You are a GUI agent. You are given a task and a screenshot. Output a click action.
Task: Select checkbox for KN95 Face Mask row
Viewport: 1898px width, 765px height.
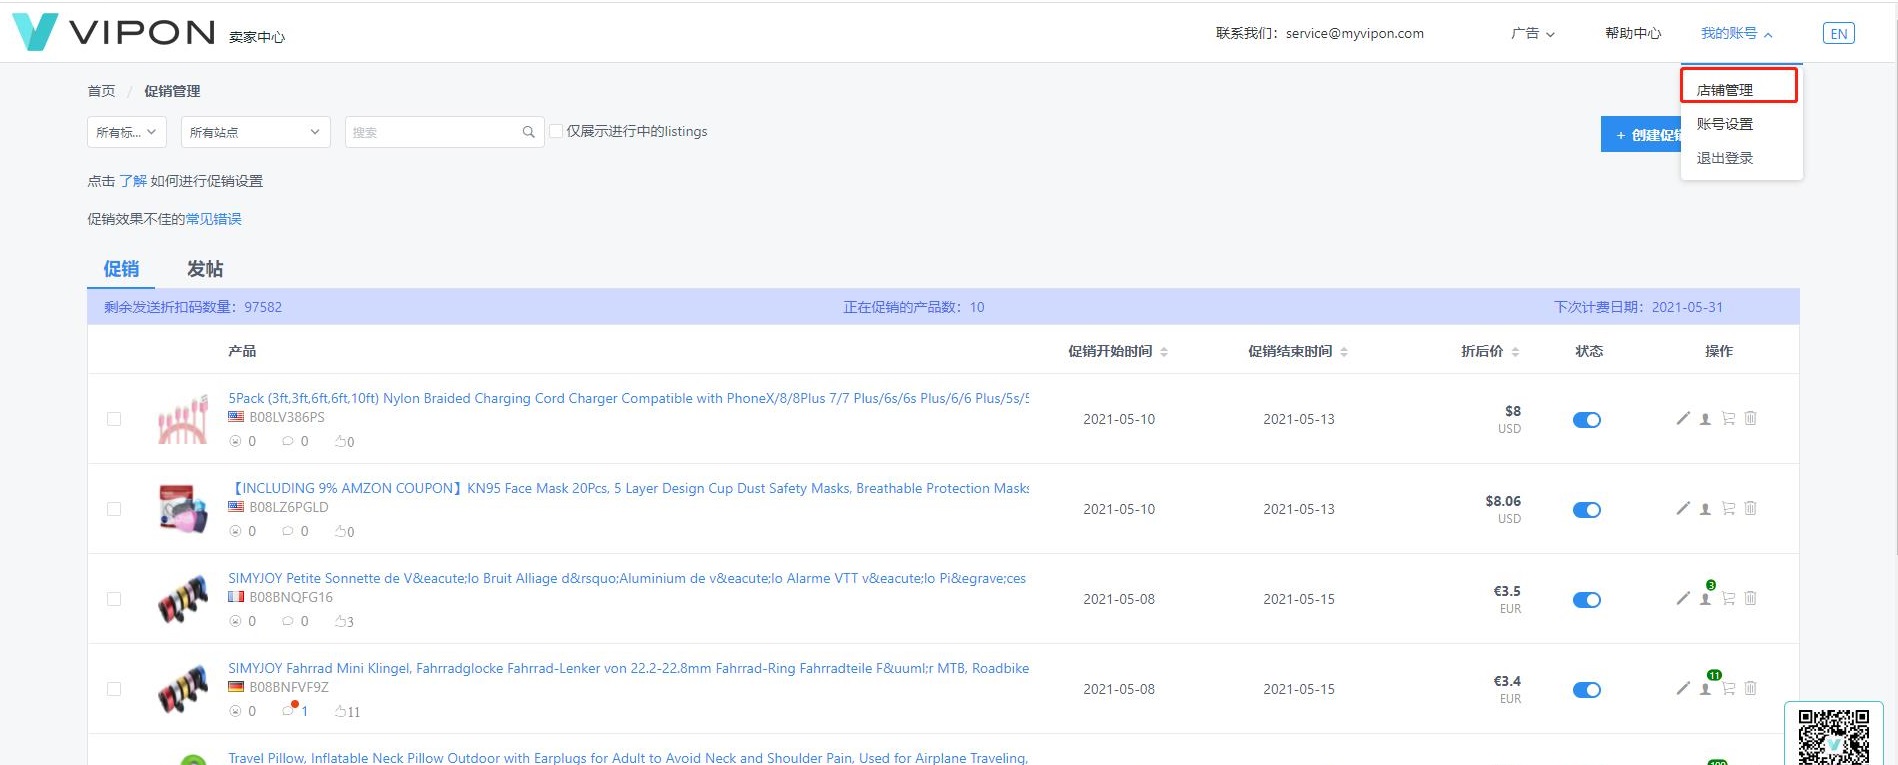point(114,509)
